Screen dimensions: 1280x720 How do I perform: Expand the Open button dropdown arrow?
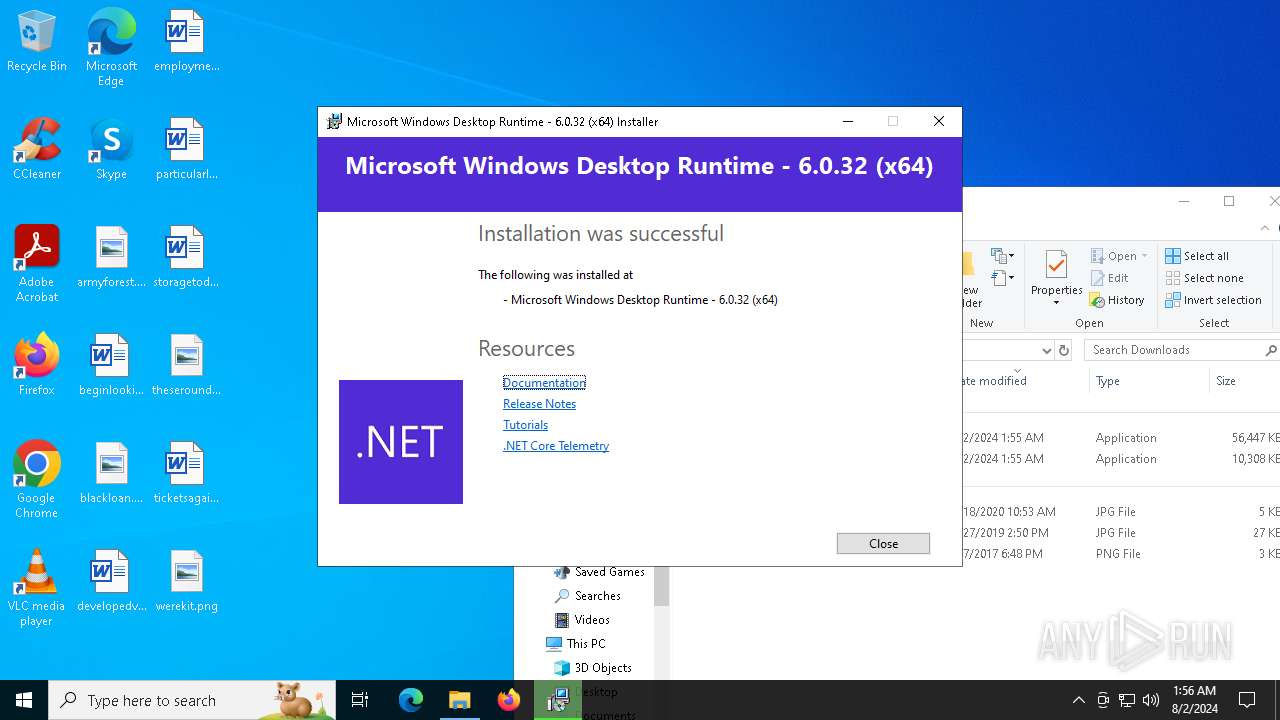(1145, 256)
